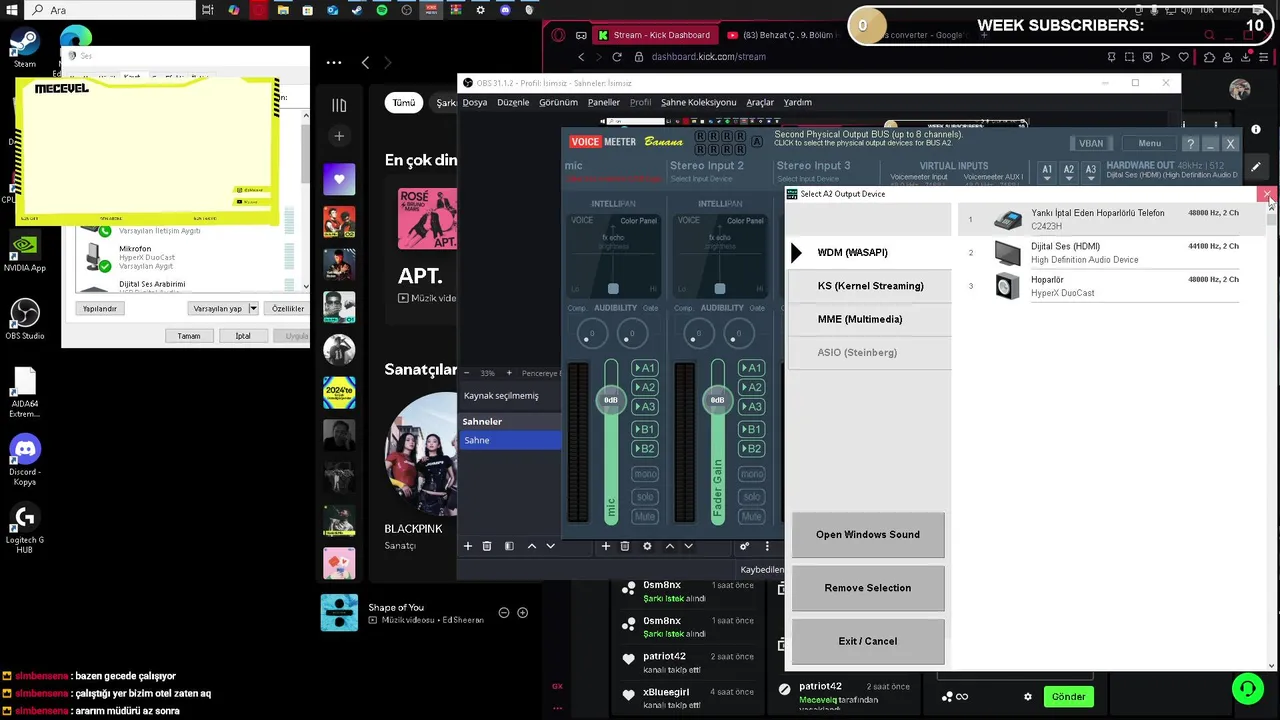Screen dimensions: 1280x720
Task: Open chat settings gear in Kick chat
Action: (1027, 697)
